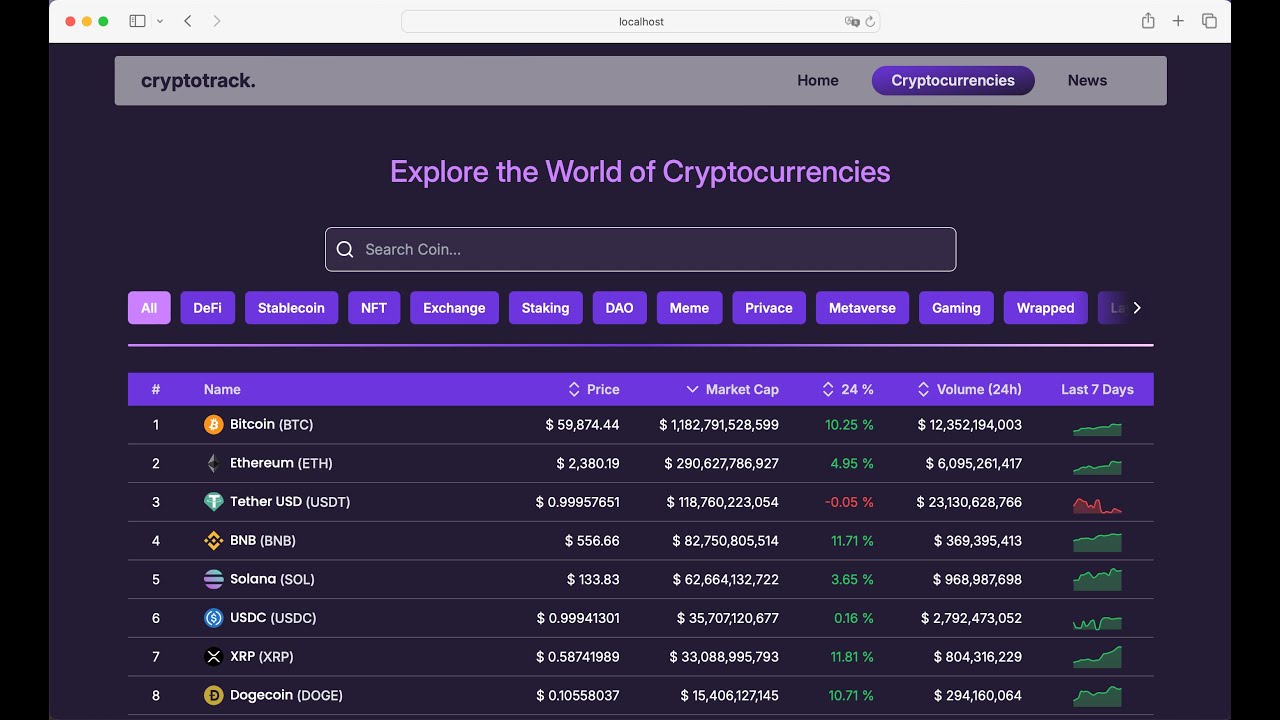Filter by Privace category
Screen dimensions: 1280x720
click(769, 308)
